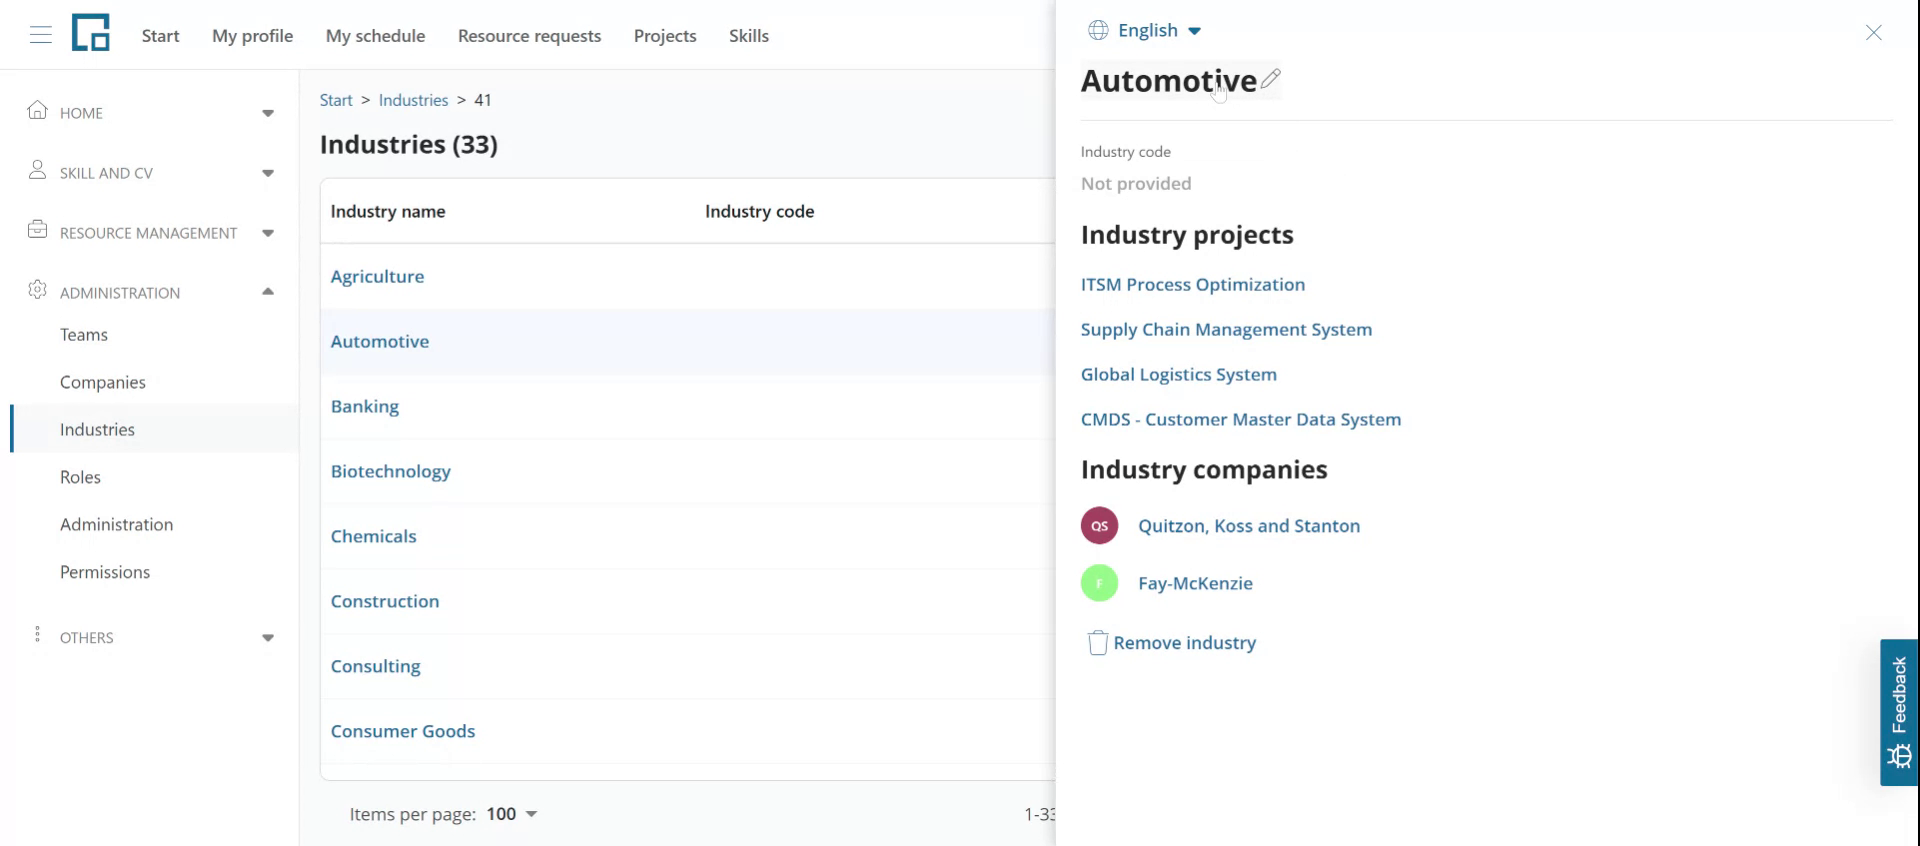Click the Industries breadcrumb link

pos(413,100)
